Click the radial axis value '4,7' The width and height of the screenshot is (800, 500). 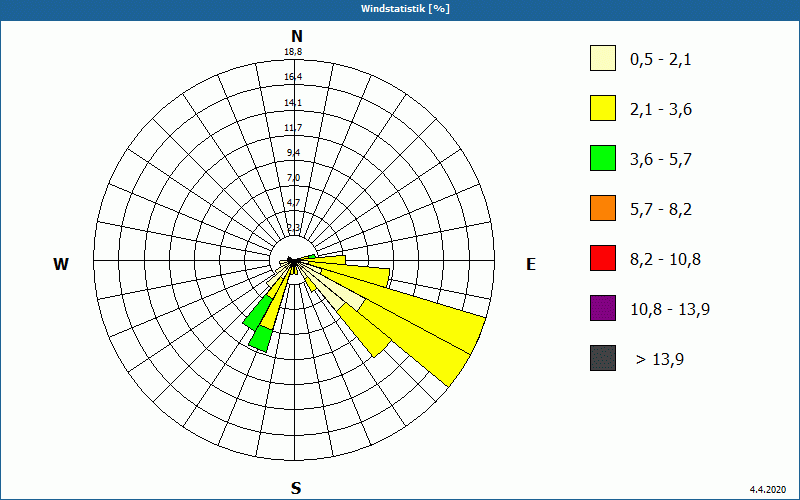tap(293, 203)
